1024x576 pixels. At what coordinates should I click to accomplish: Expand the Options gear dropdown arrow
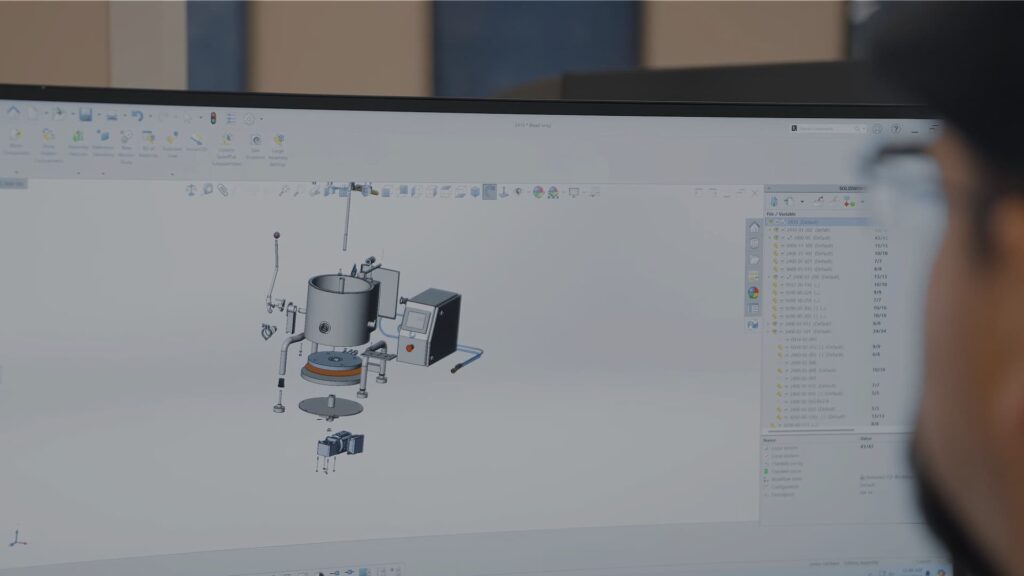tap(261, 120)
